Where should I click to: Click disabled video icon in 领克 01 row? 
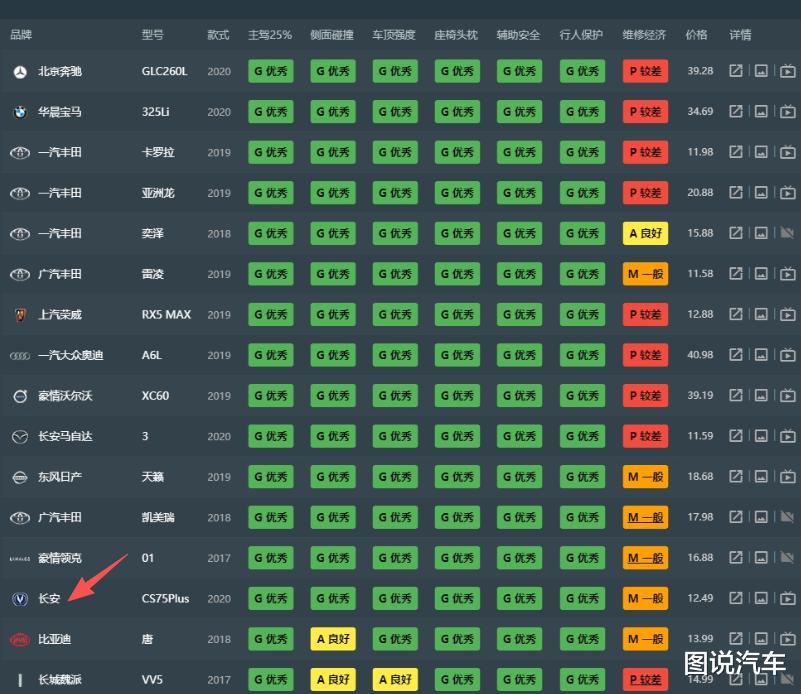(788, 557)
